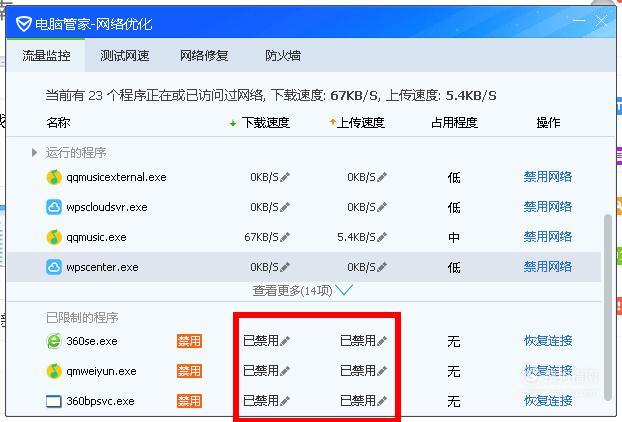Viewport: 622px width, 422px height.
Task: Click the qqmusic.exe app icon
Action: [54, 237]
